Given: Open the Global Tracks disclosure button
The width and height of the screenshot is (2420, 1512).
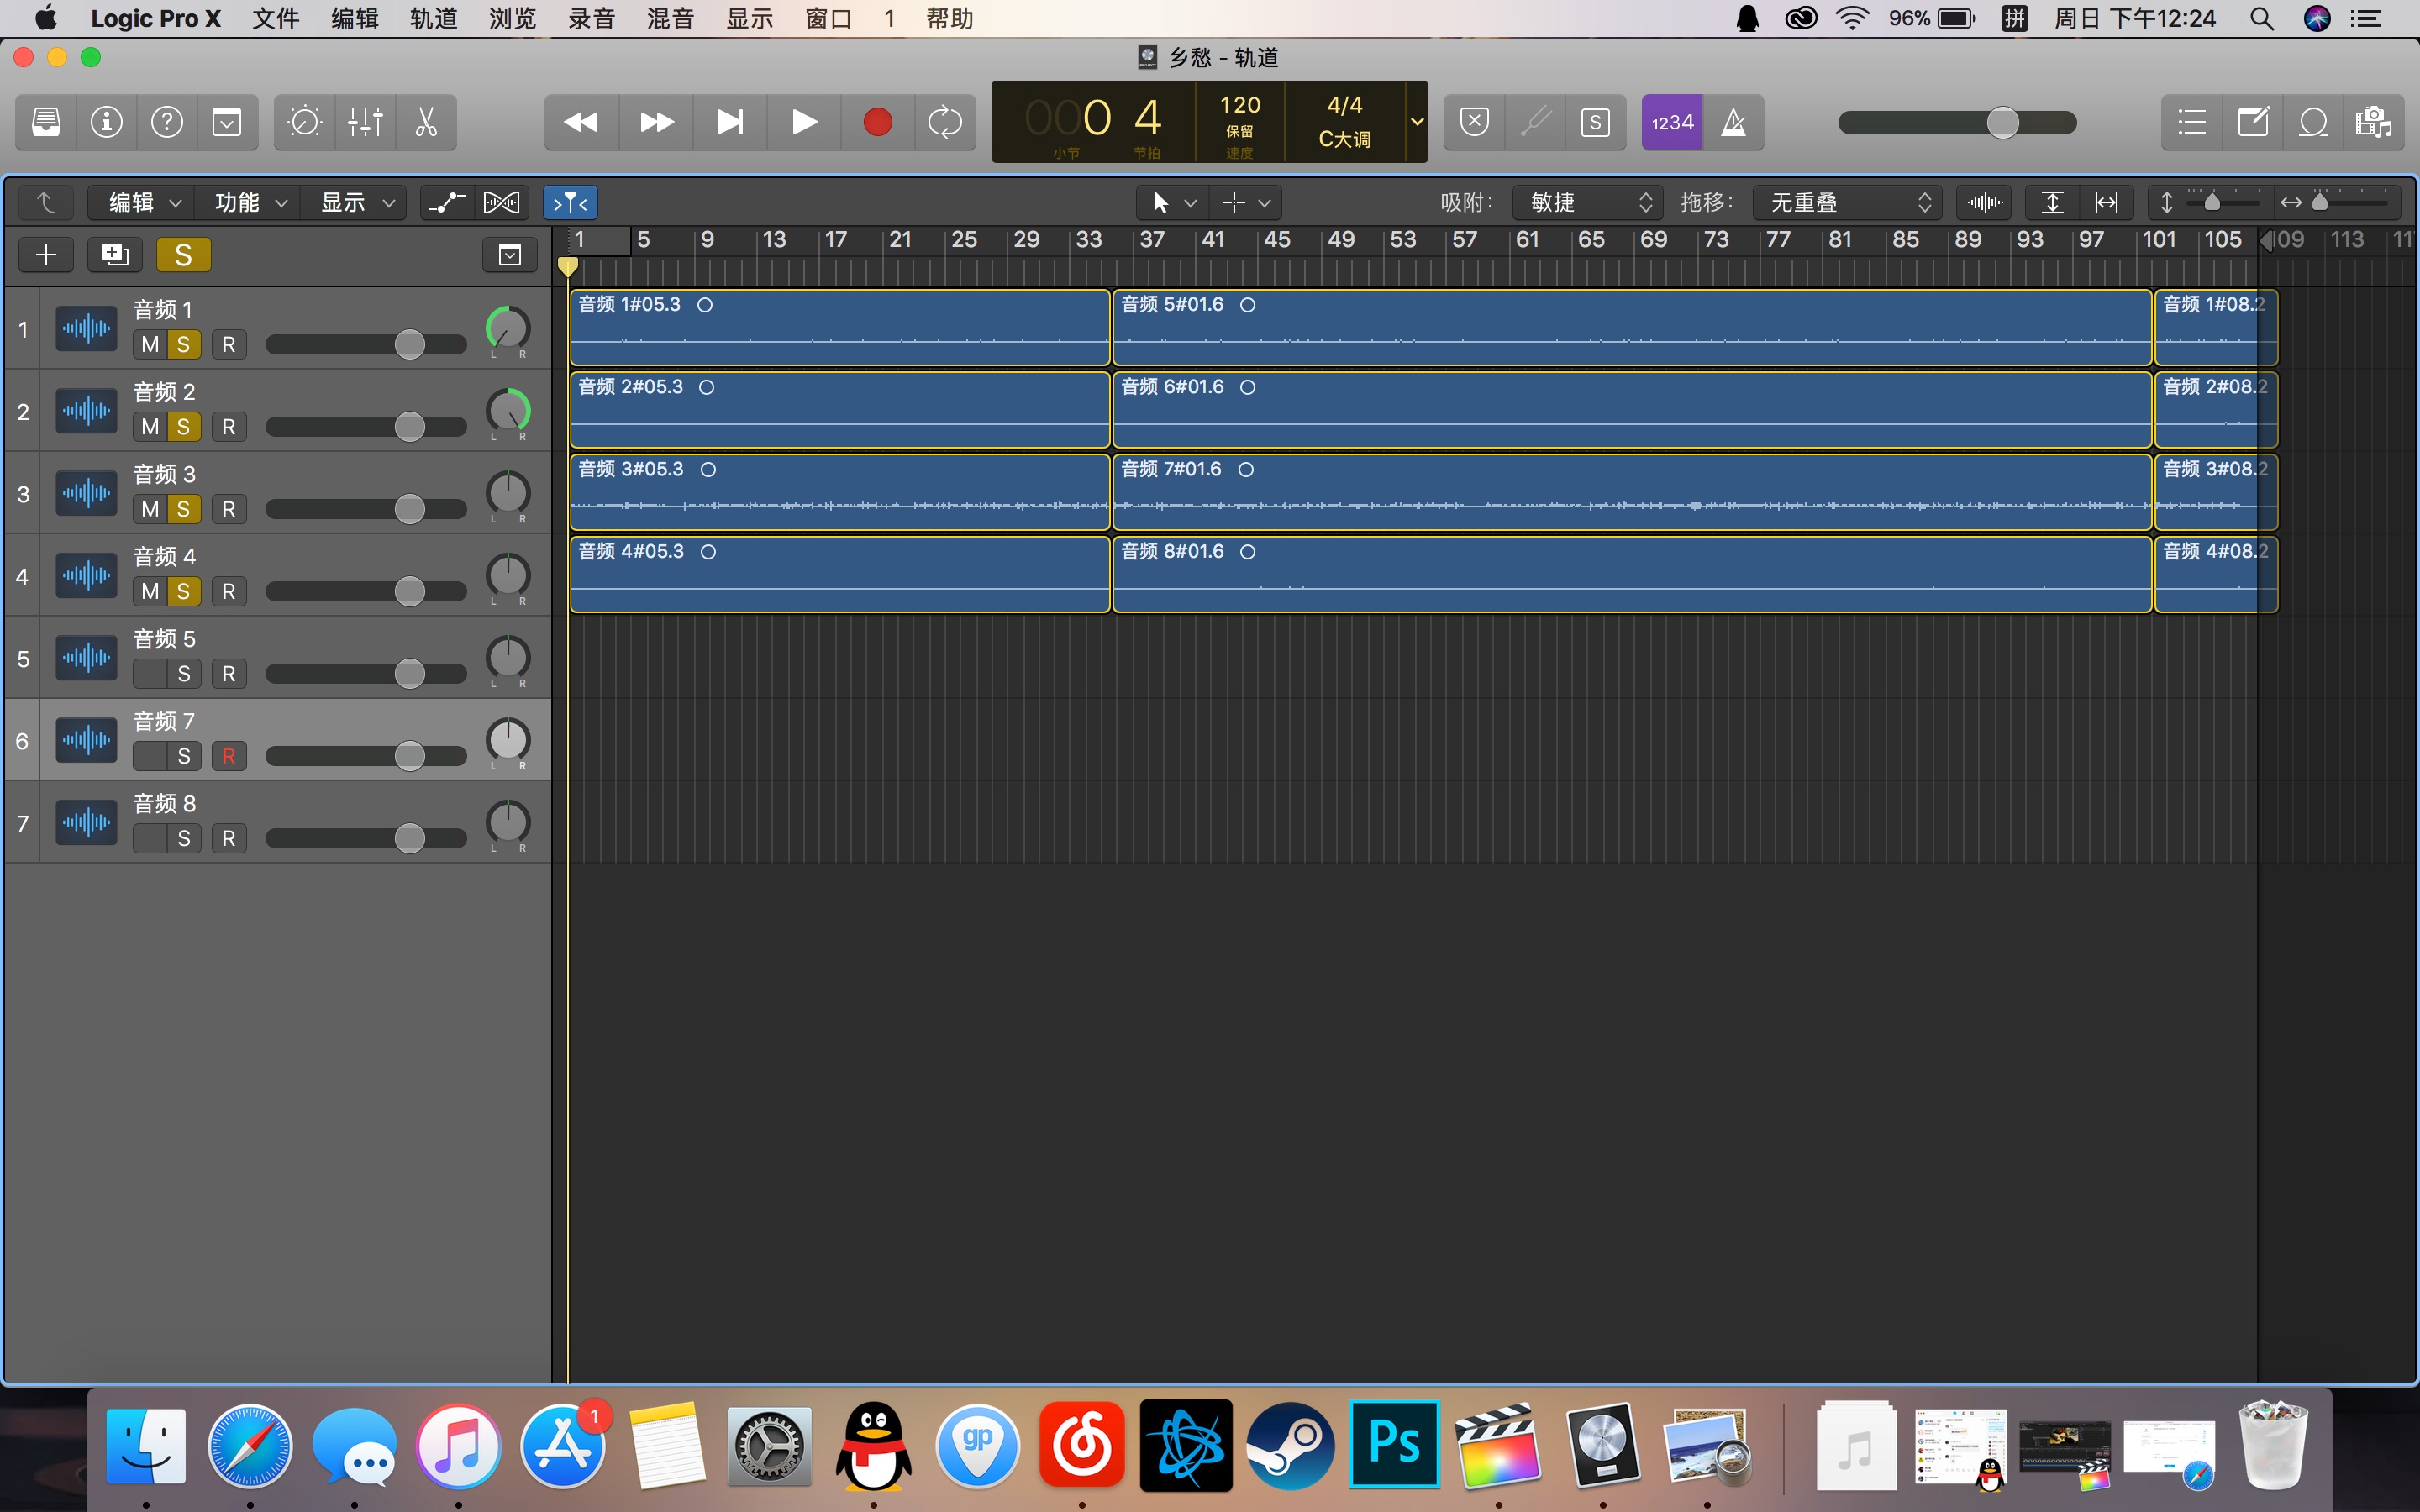Looking at the screenshot, I should click(510, 255).
